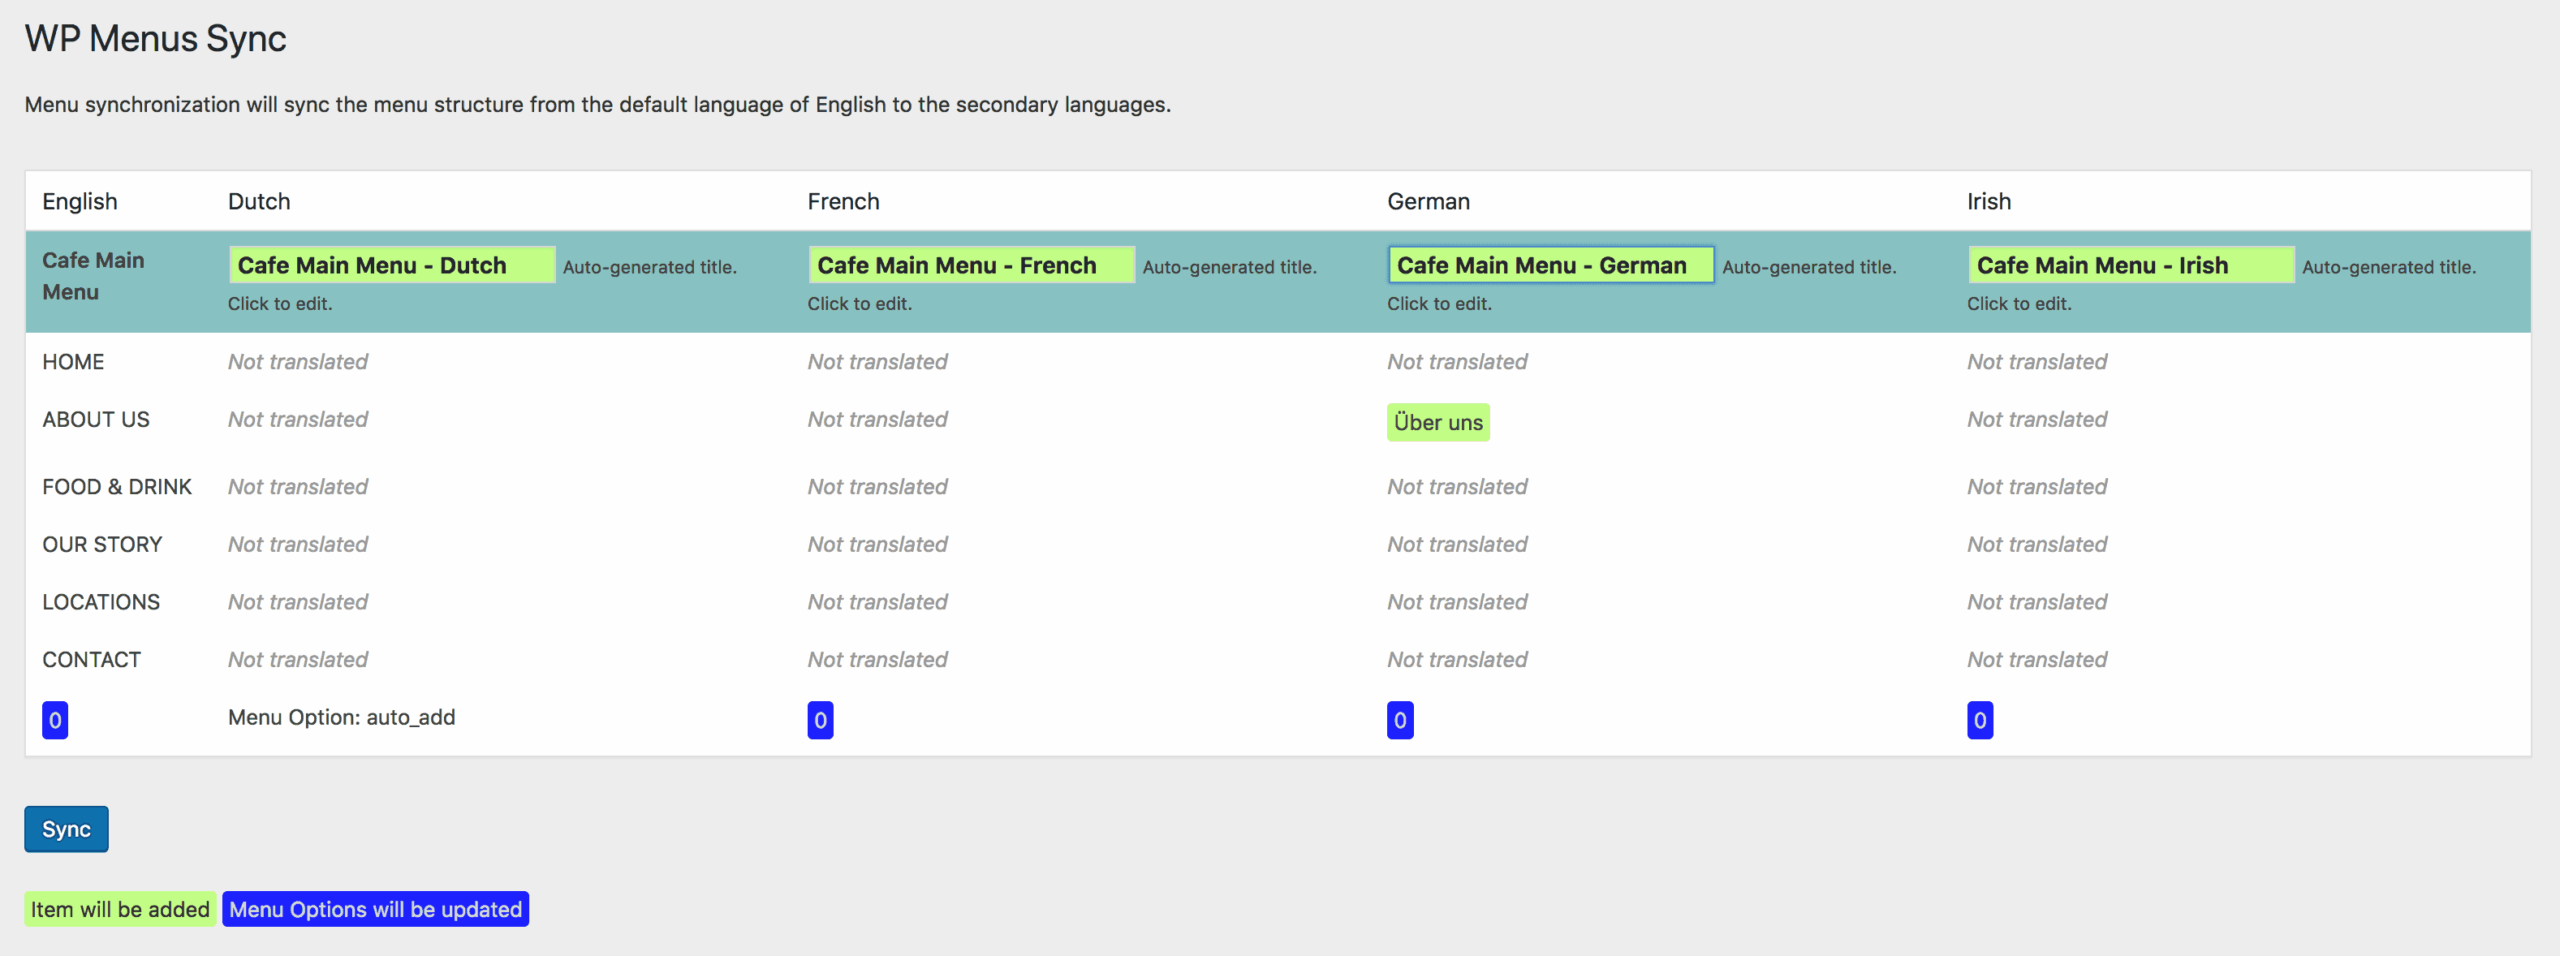Click the Über uns translated item

1437,422
